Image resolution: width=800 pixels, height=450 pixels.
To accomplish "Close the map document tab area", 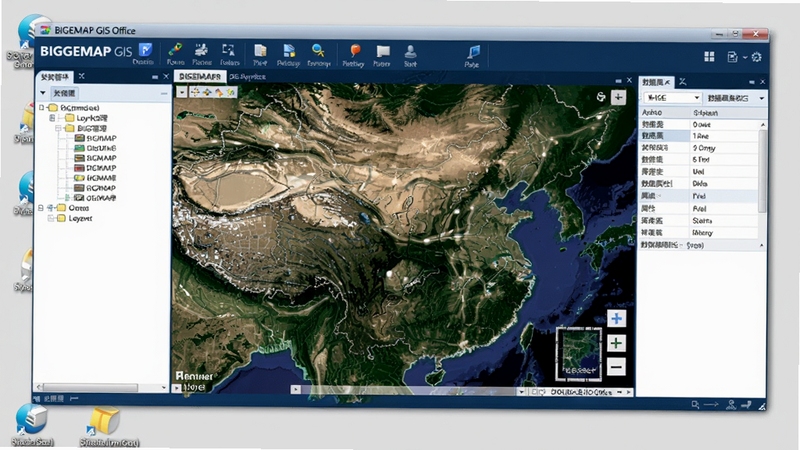I will click(x=629, y=81).
